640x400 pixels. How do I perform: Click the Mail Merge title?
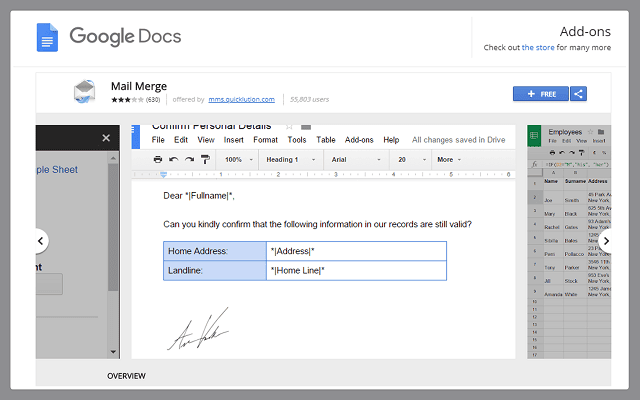pos(139,86)
